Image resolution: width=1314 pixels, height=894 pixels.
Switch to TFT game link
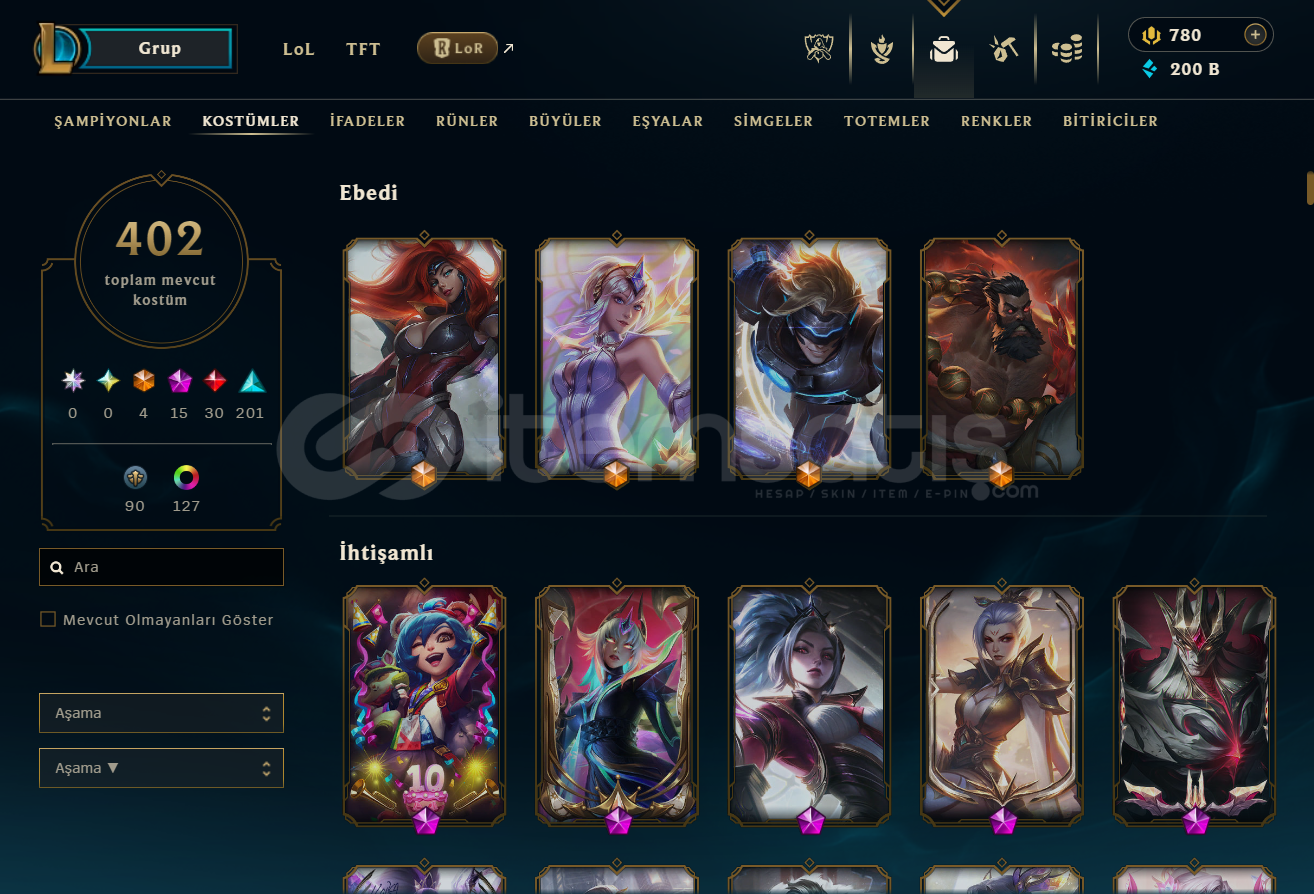(x=363, y=49)
